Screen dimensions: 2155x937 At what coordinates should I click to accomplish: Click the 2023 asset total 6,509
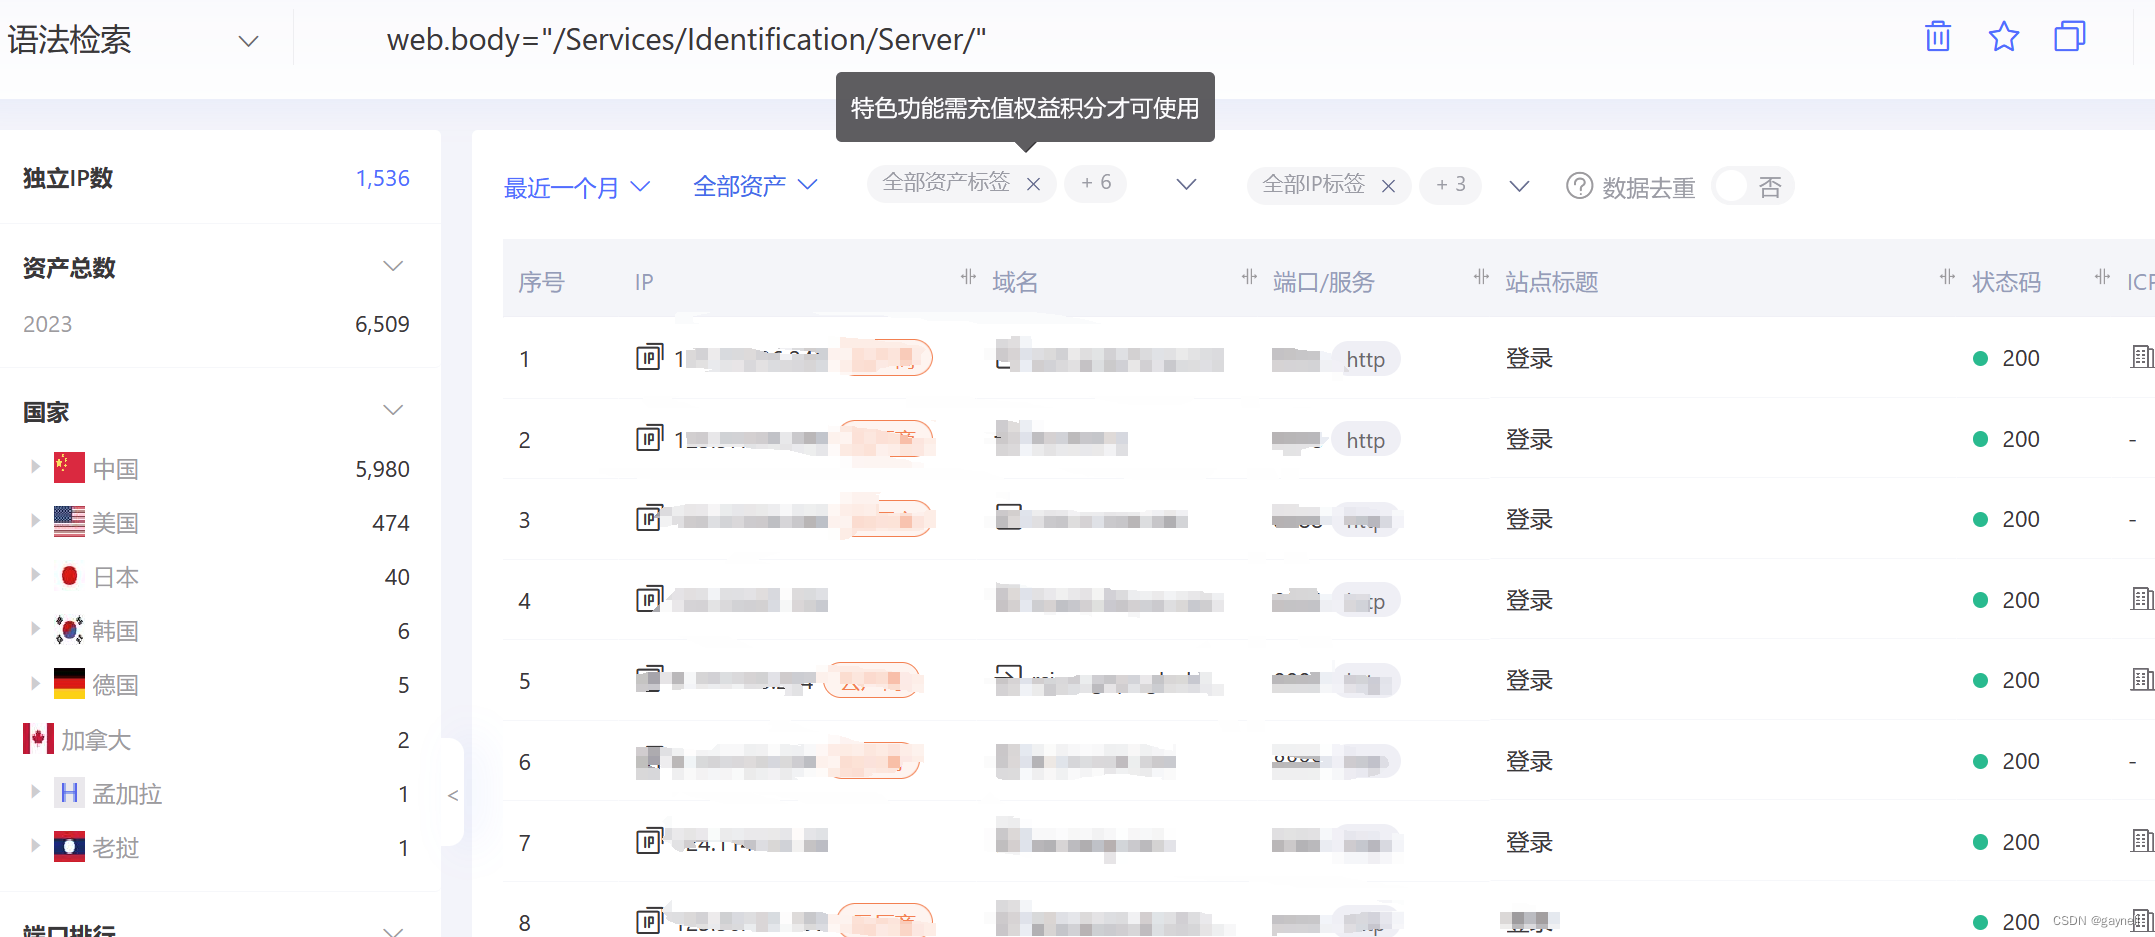pyautogui.click(x=382, y=324)
